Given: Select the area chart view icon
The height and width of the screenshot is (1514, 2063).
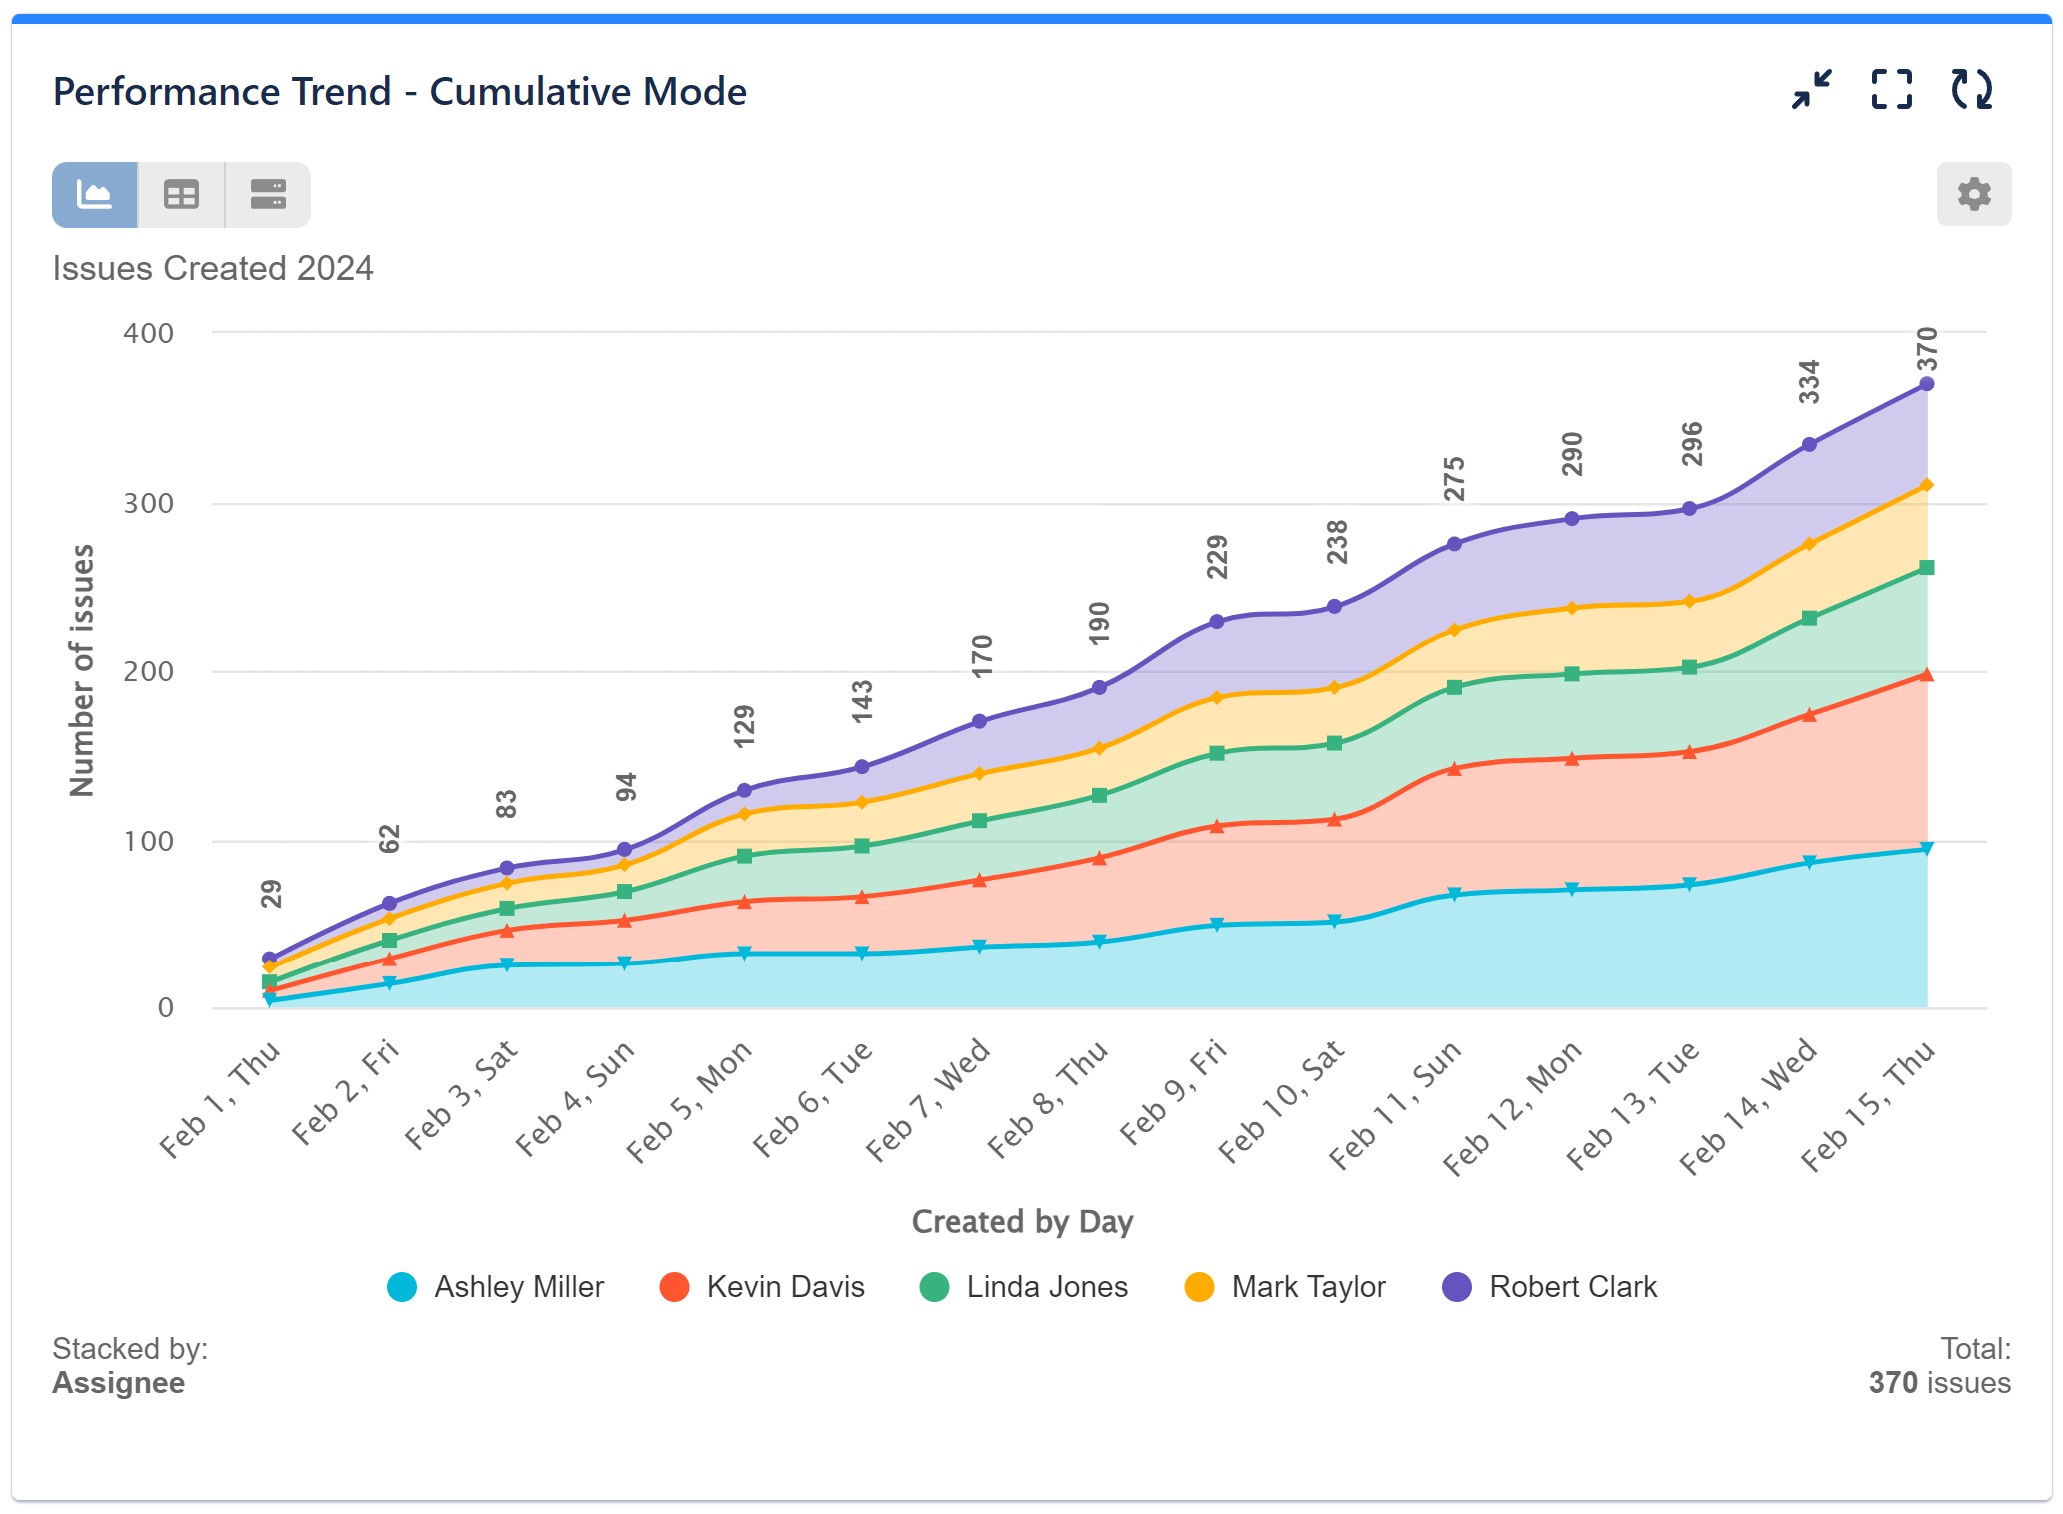Looking at the screenshot, I should 95,194.
